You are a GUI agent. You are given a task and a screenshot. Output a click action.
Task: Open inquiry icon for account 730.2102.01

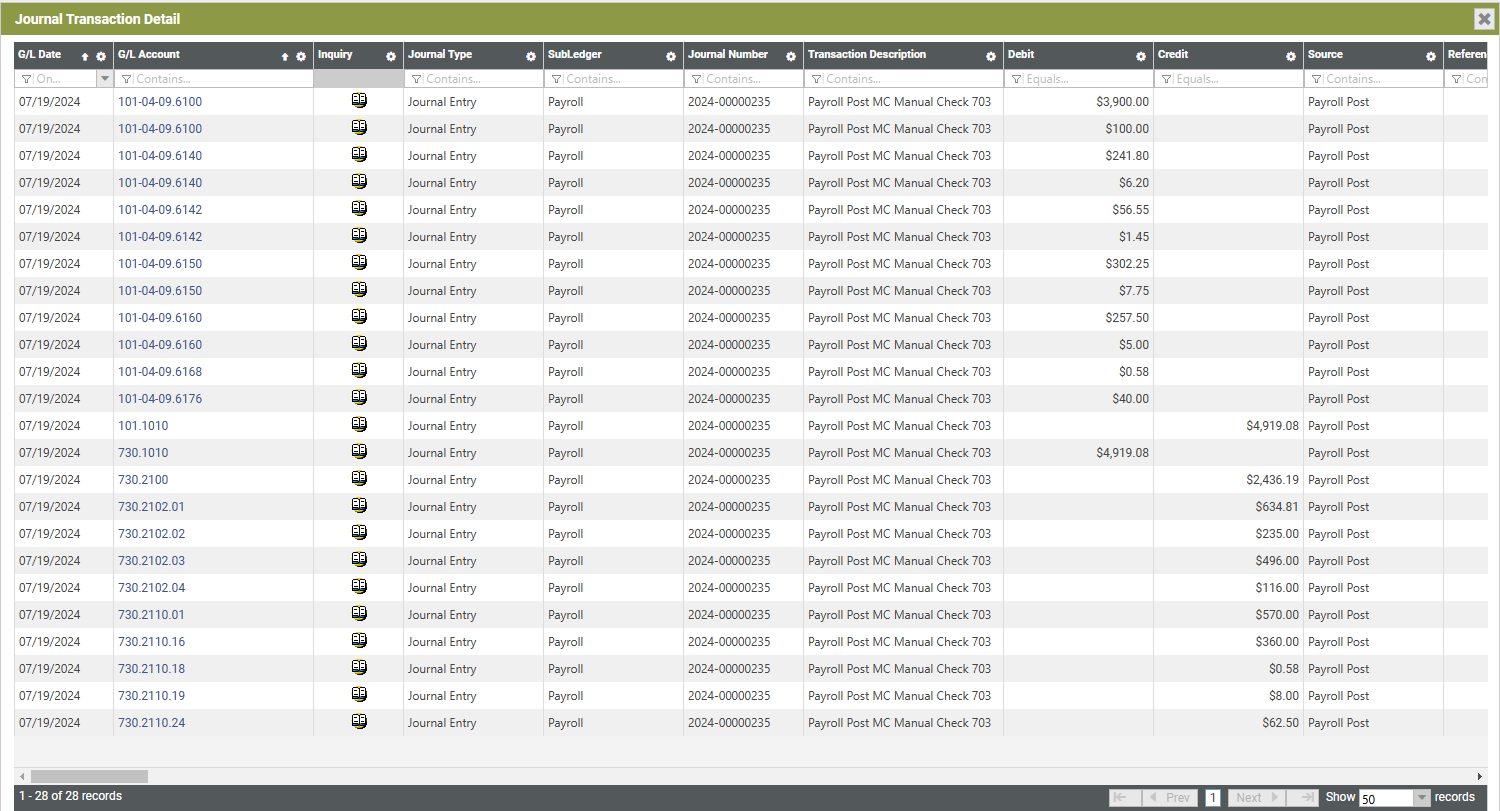click(x=359, y=505)
